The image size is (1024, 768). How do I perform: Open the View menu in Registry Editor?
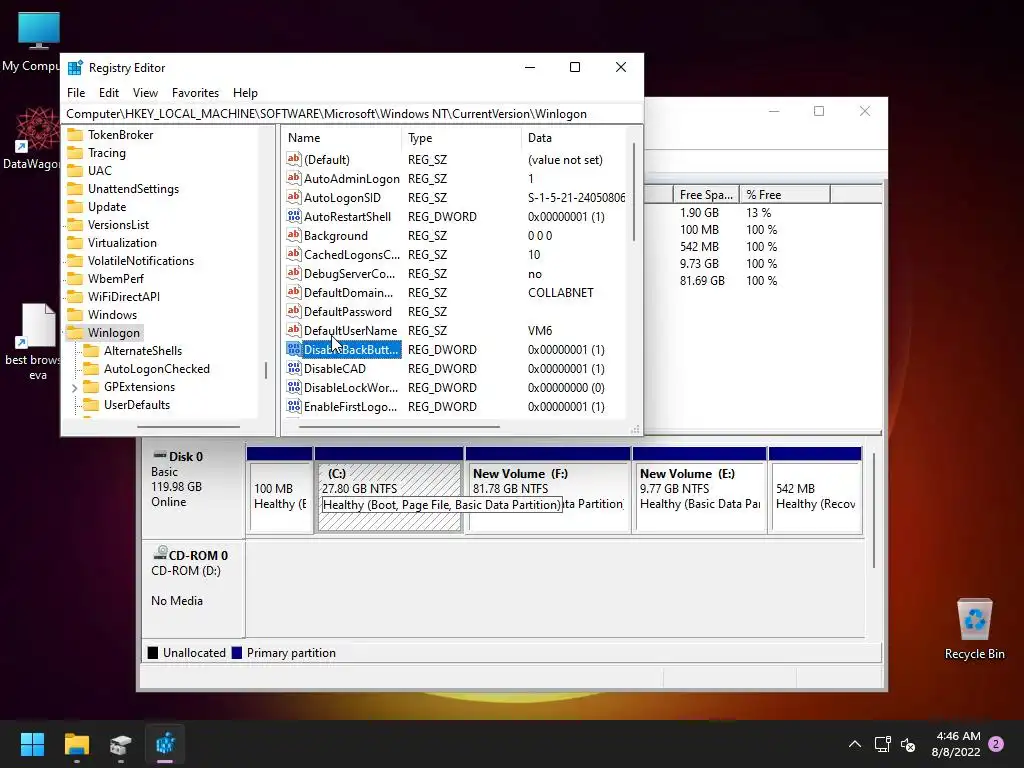tap(145, 93)
